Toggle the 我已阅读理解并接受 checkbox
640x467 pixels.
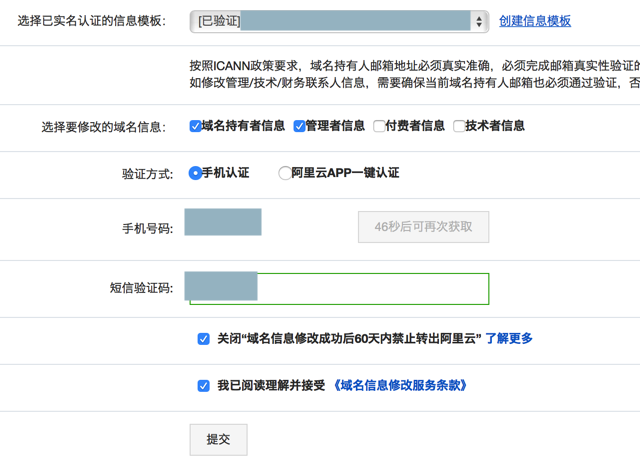(x=203, y=386)
